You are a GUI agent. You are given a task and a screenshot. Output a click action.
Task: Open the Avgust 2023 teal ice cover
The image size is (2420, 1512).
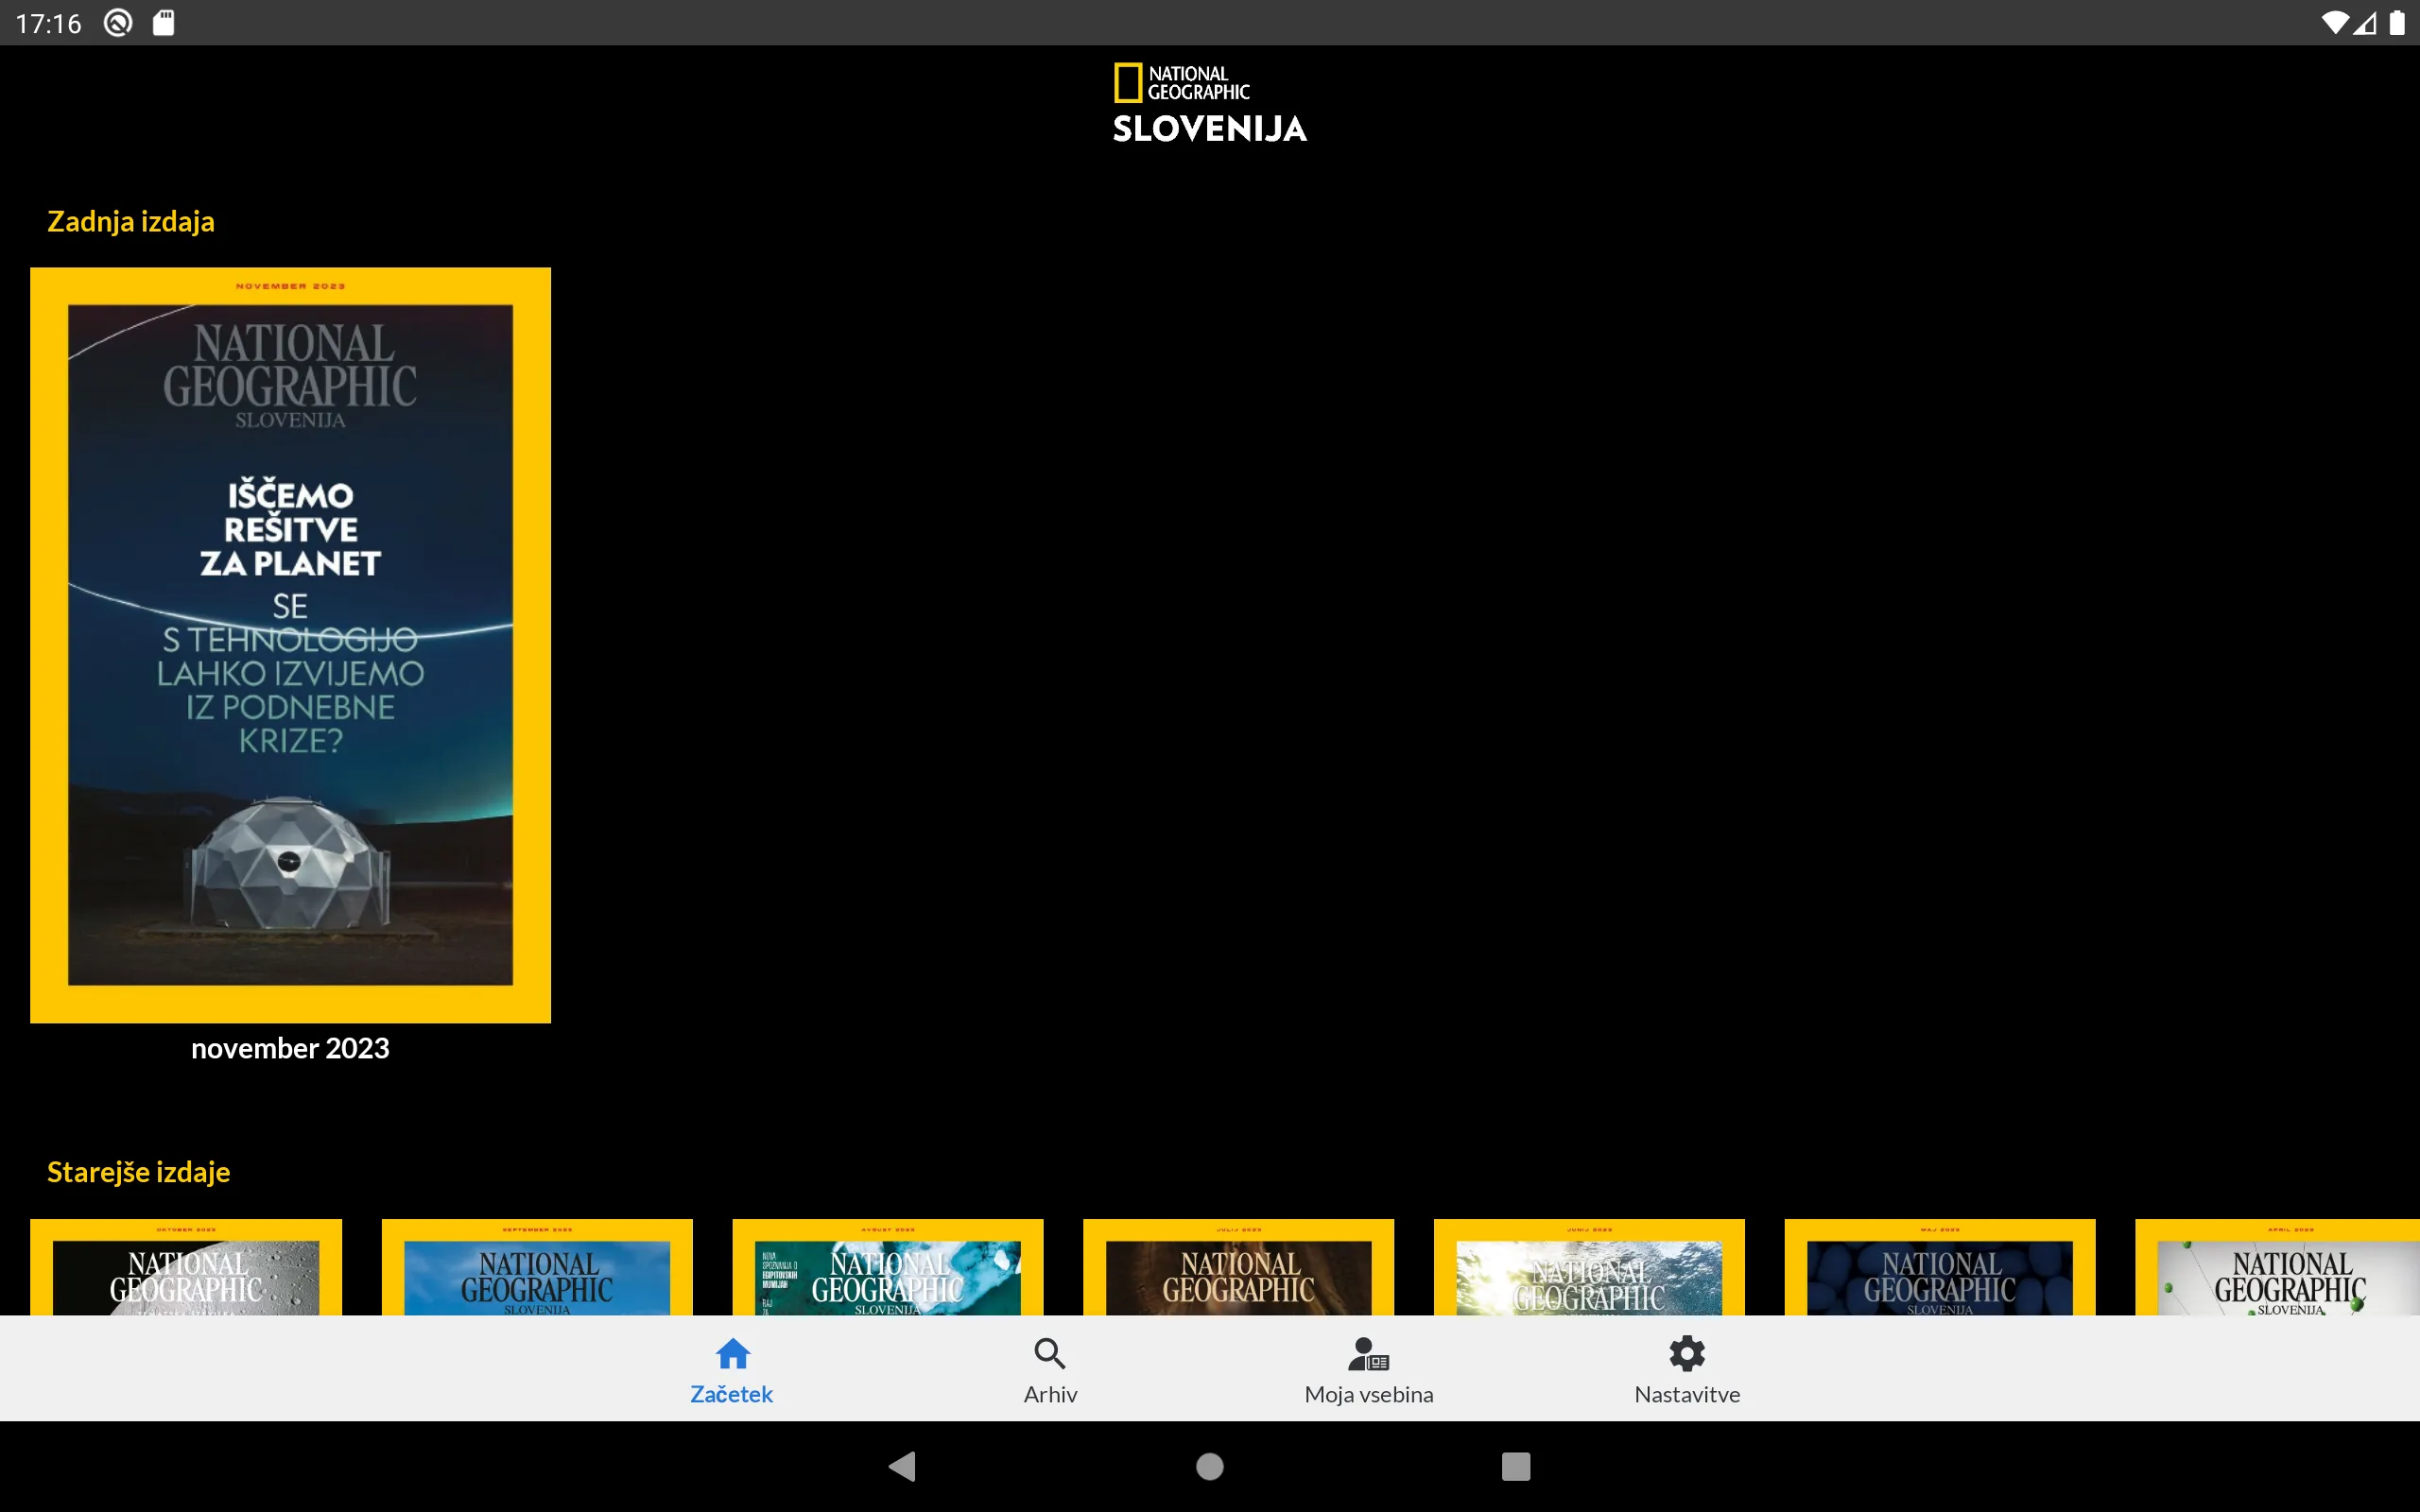coord(888,1267)
